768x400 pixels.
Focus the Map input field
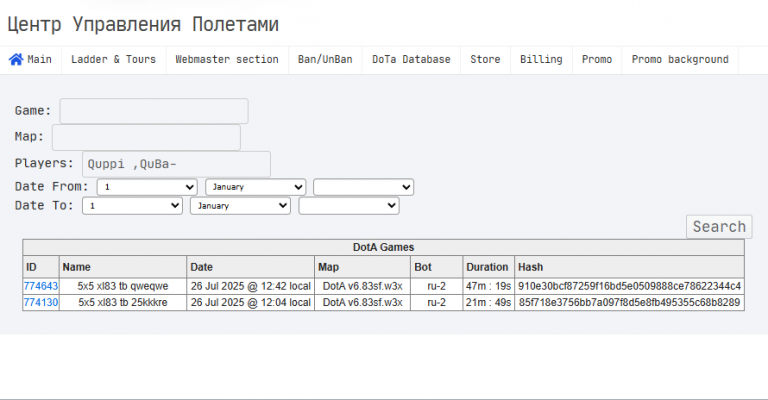click(146, 138)
